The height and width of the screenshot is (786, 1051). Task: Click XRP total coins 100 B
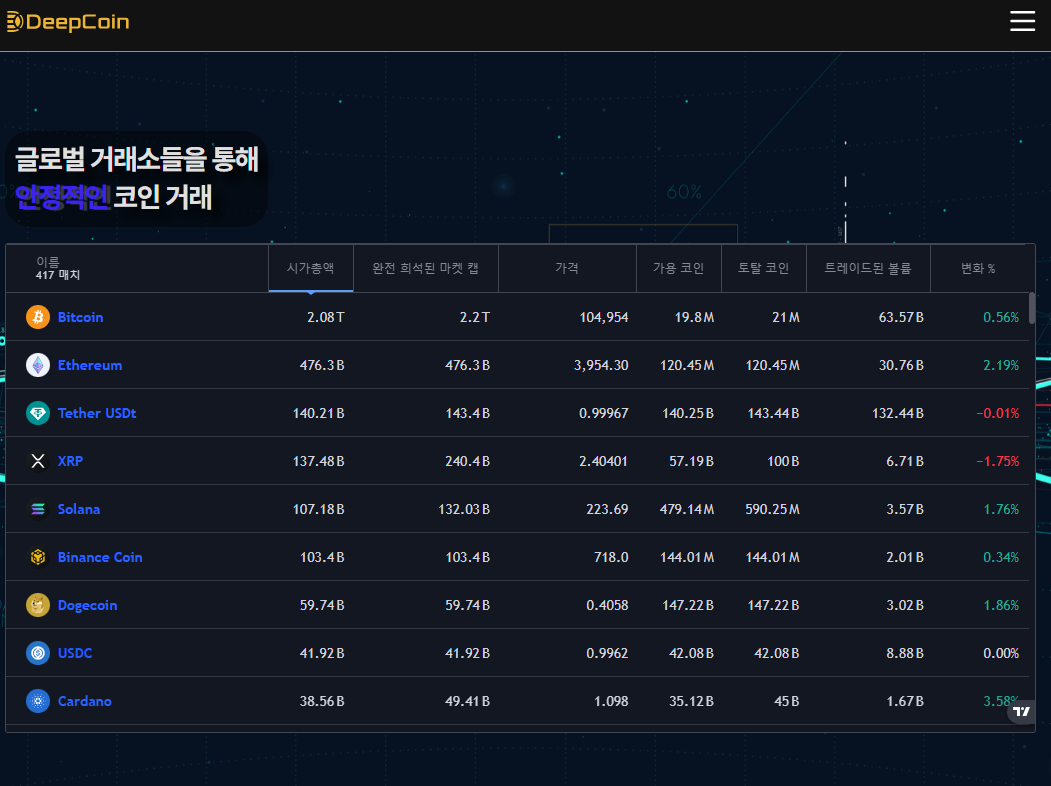[x=783, y=461]
